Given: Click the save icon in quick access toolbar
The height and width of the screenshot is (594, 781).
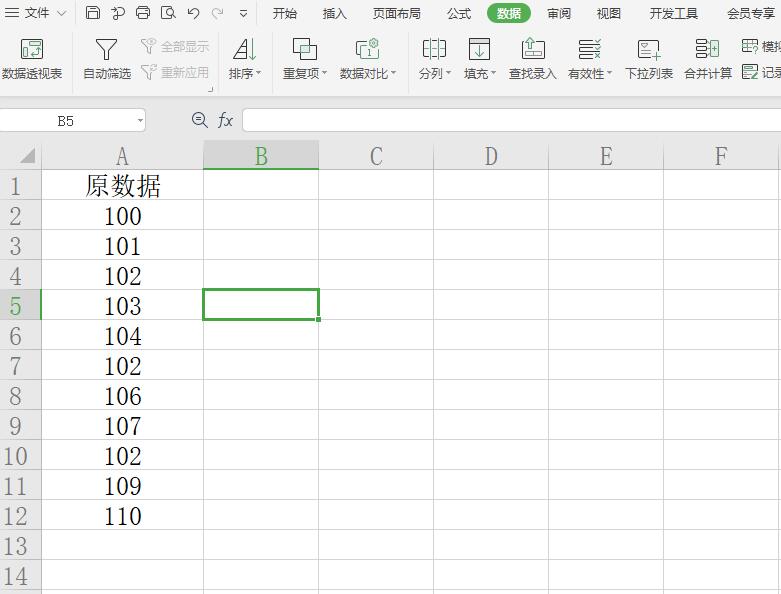Looking at the screenshot, I should (93, 13).
